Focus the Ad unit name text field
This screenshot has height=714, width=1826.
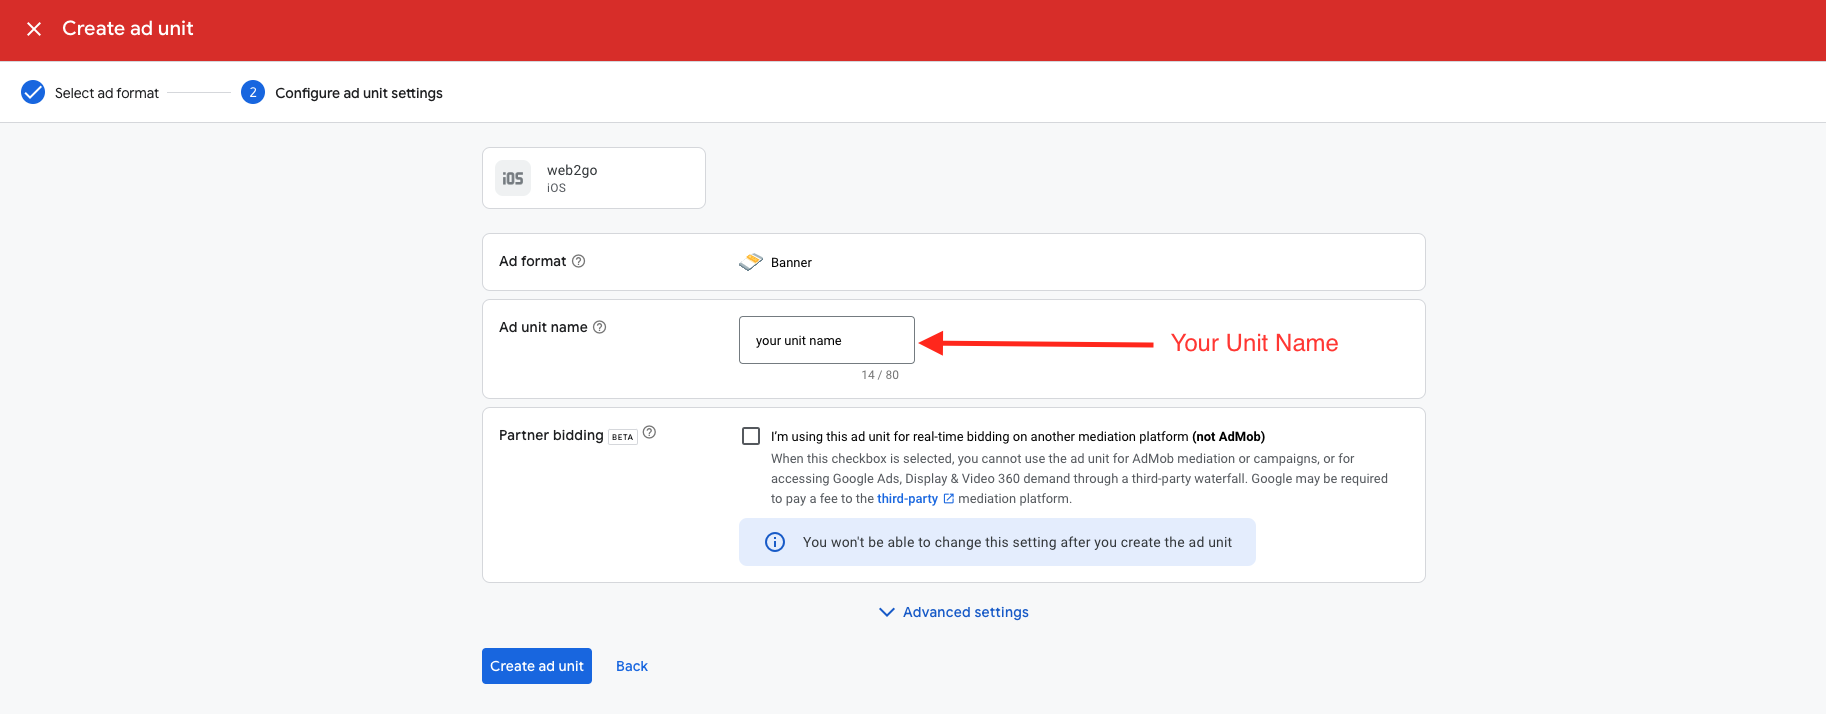point(826,340)
